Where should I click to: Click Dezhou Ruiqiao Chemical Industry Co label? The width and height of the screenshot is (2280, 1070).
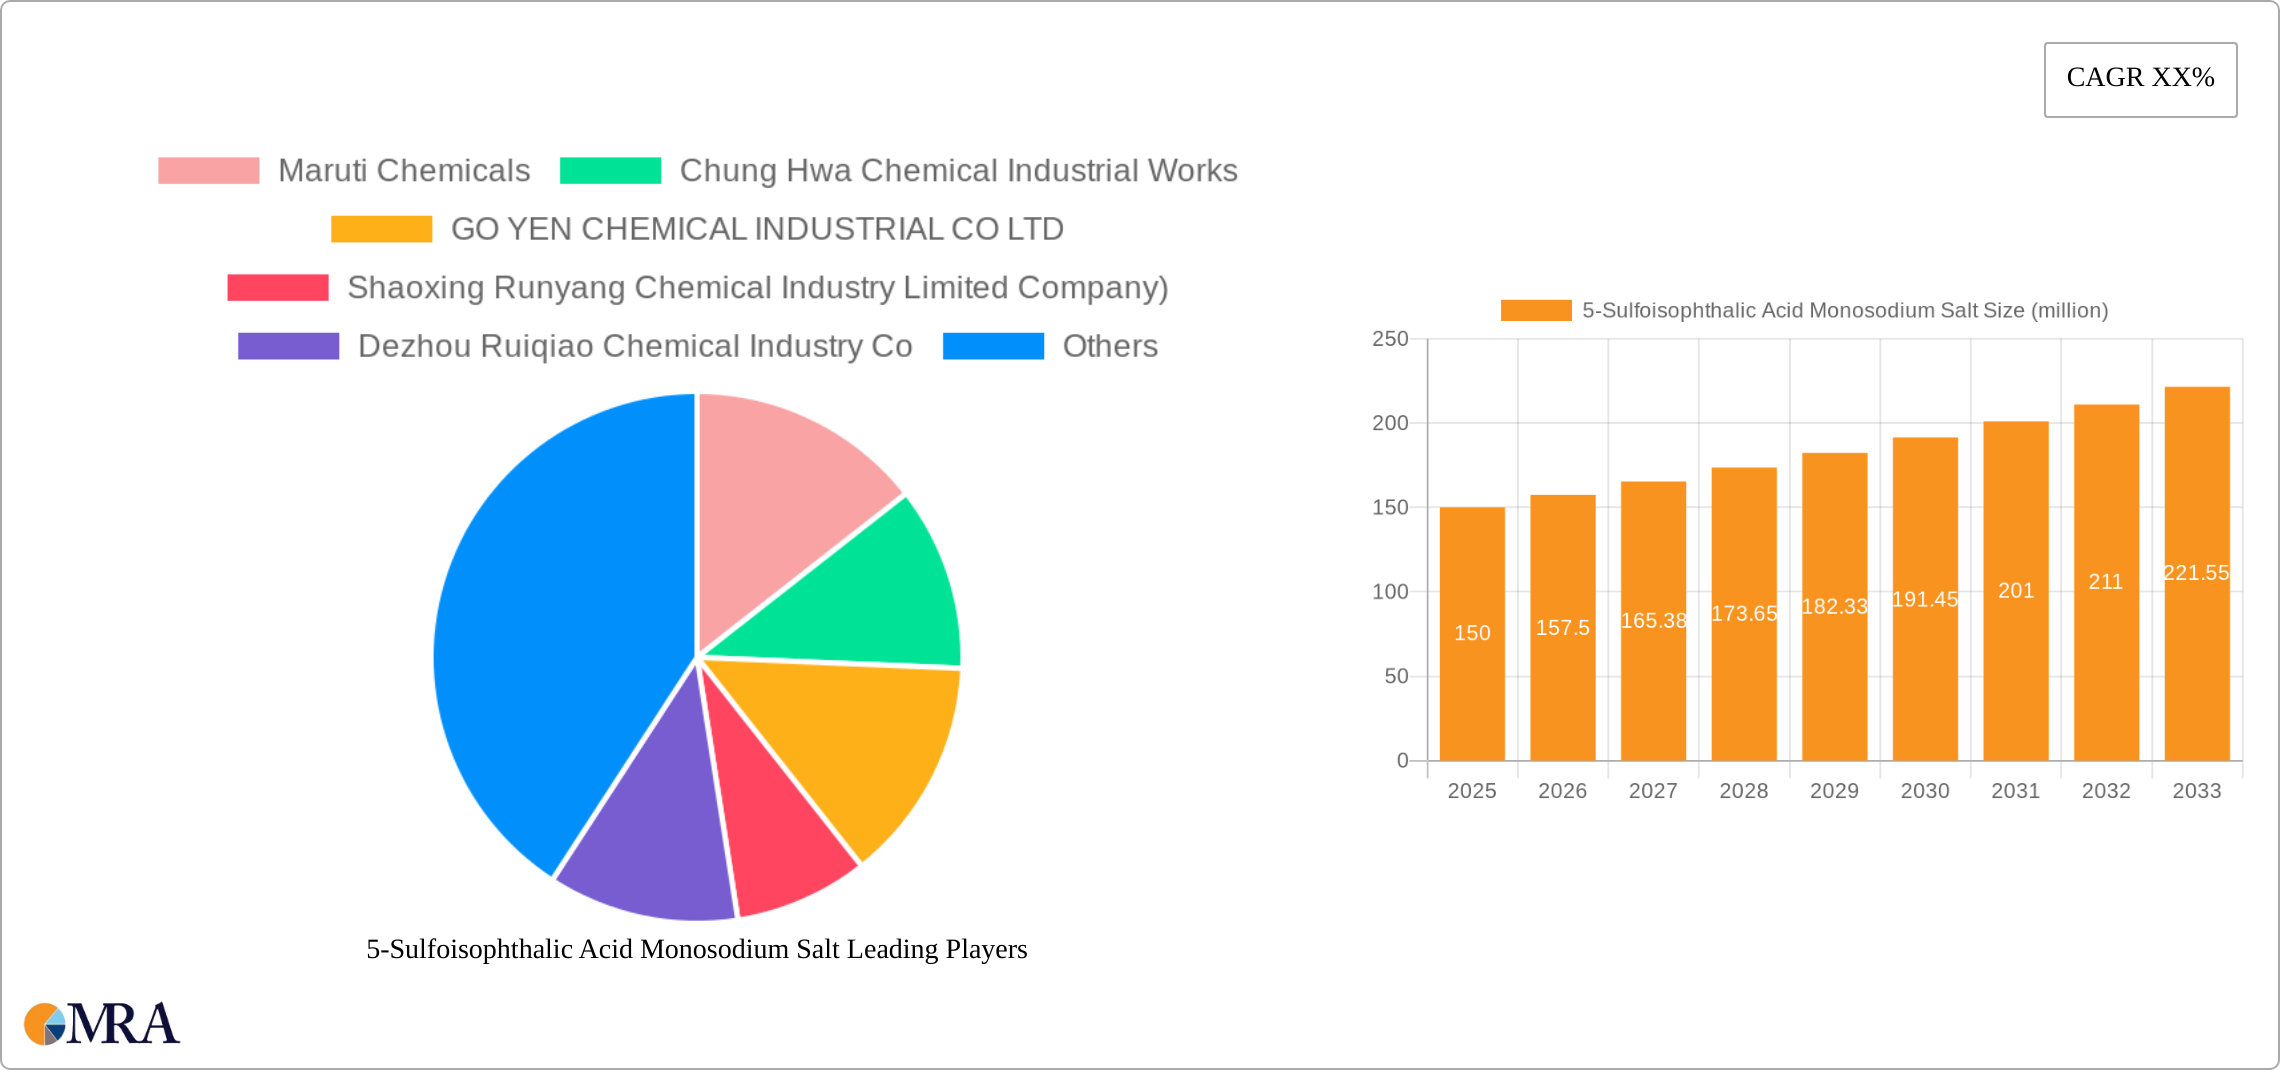635,345
